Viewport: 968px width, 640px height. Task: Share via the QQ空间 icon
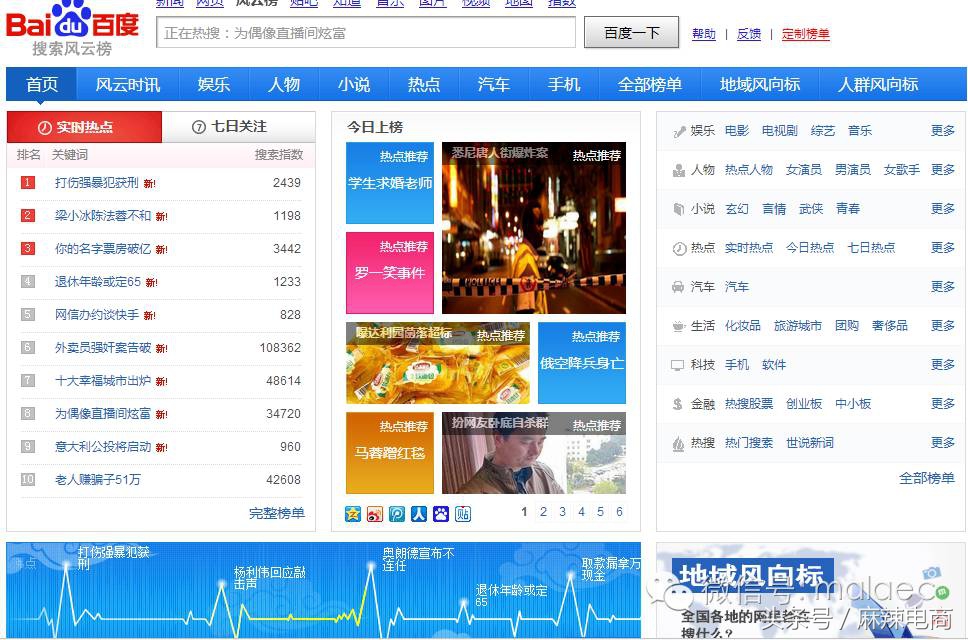pos(352,513)
